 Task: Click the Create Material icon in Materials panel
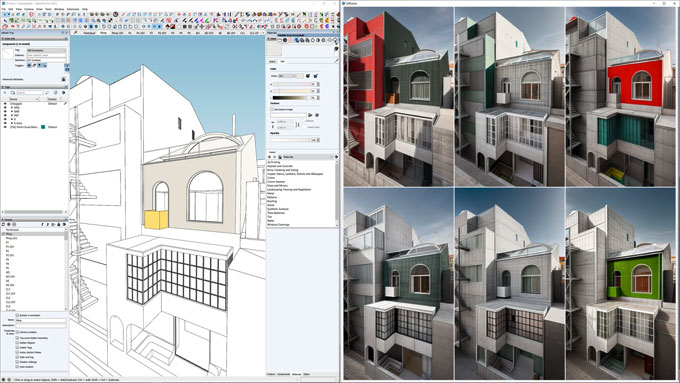pyautogui.click(x=336, y=49)
